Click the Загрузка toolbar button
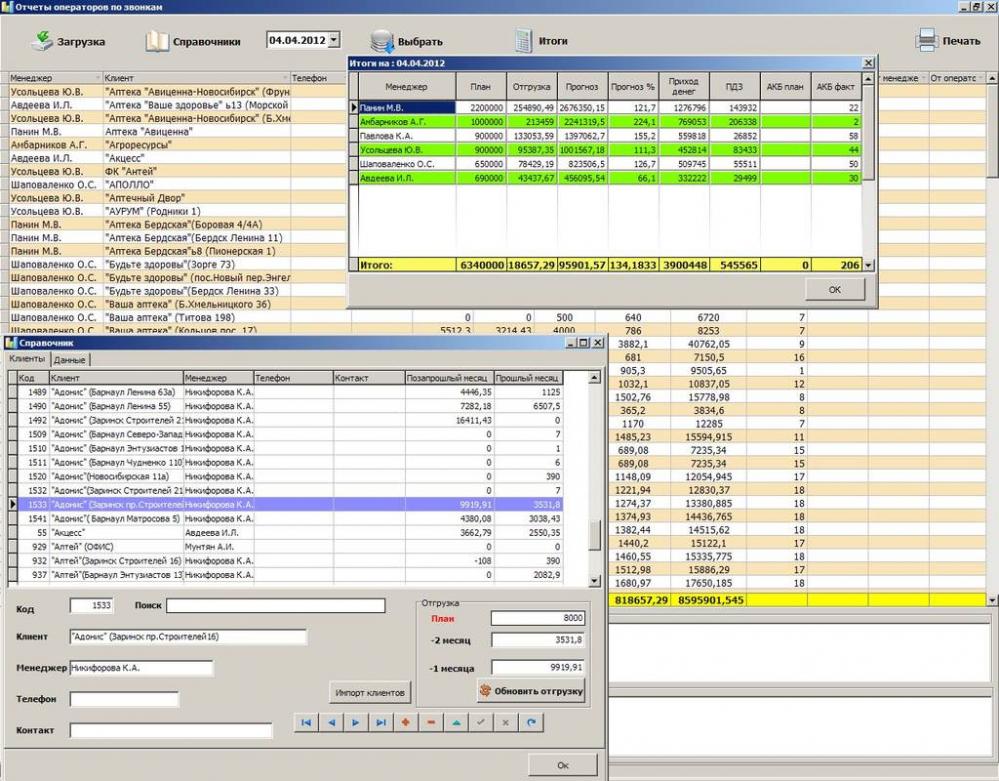This screenshot has height=781, width=999. pos(68,41)
